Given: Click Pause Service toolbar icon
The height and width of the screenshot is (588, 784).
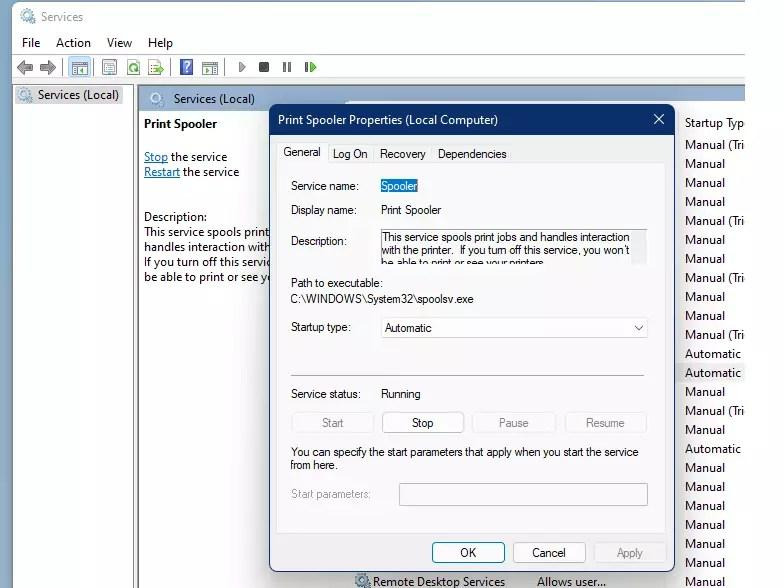Looking at the screenshot, I should (286, 67).
